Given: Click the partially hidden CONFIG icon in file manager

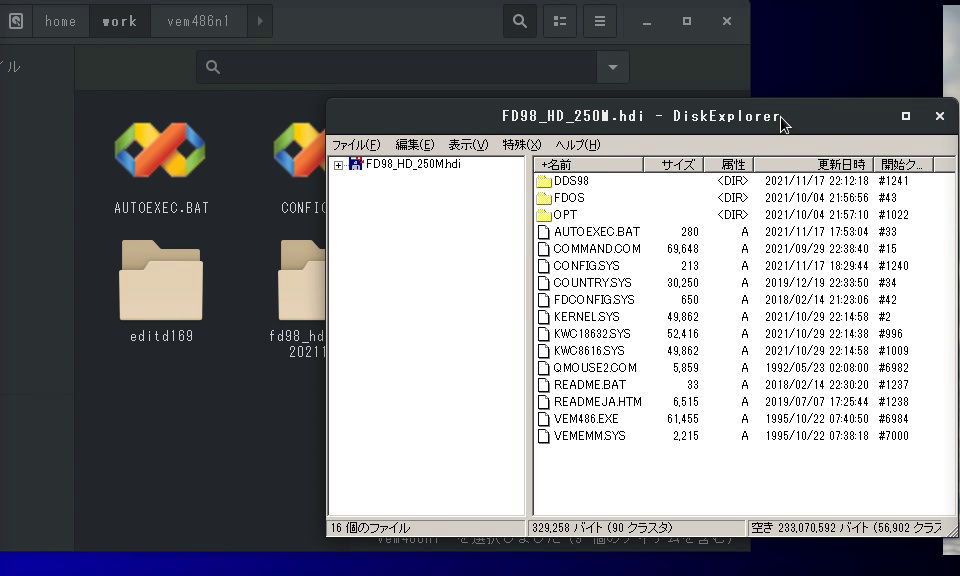Looking at the screenshot, I should pos(300,151).
